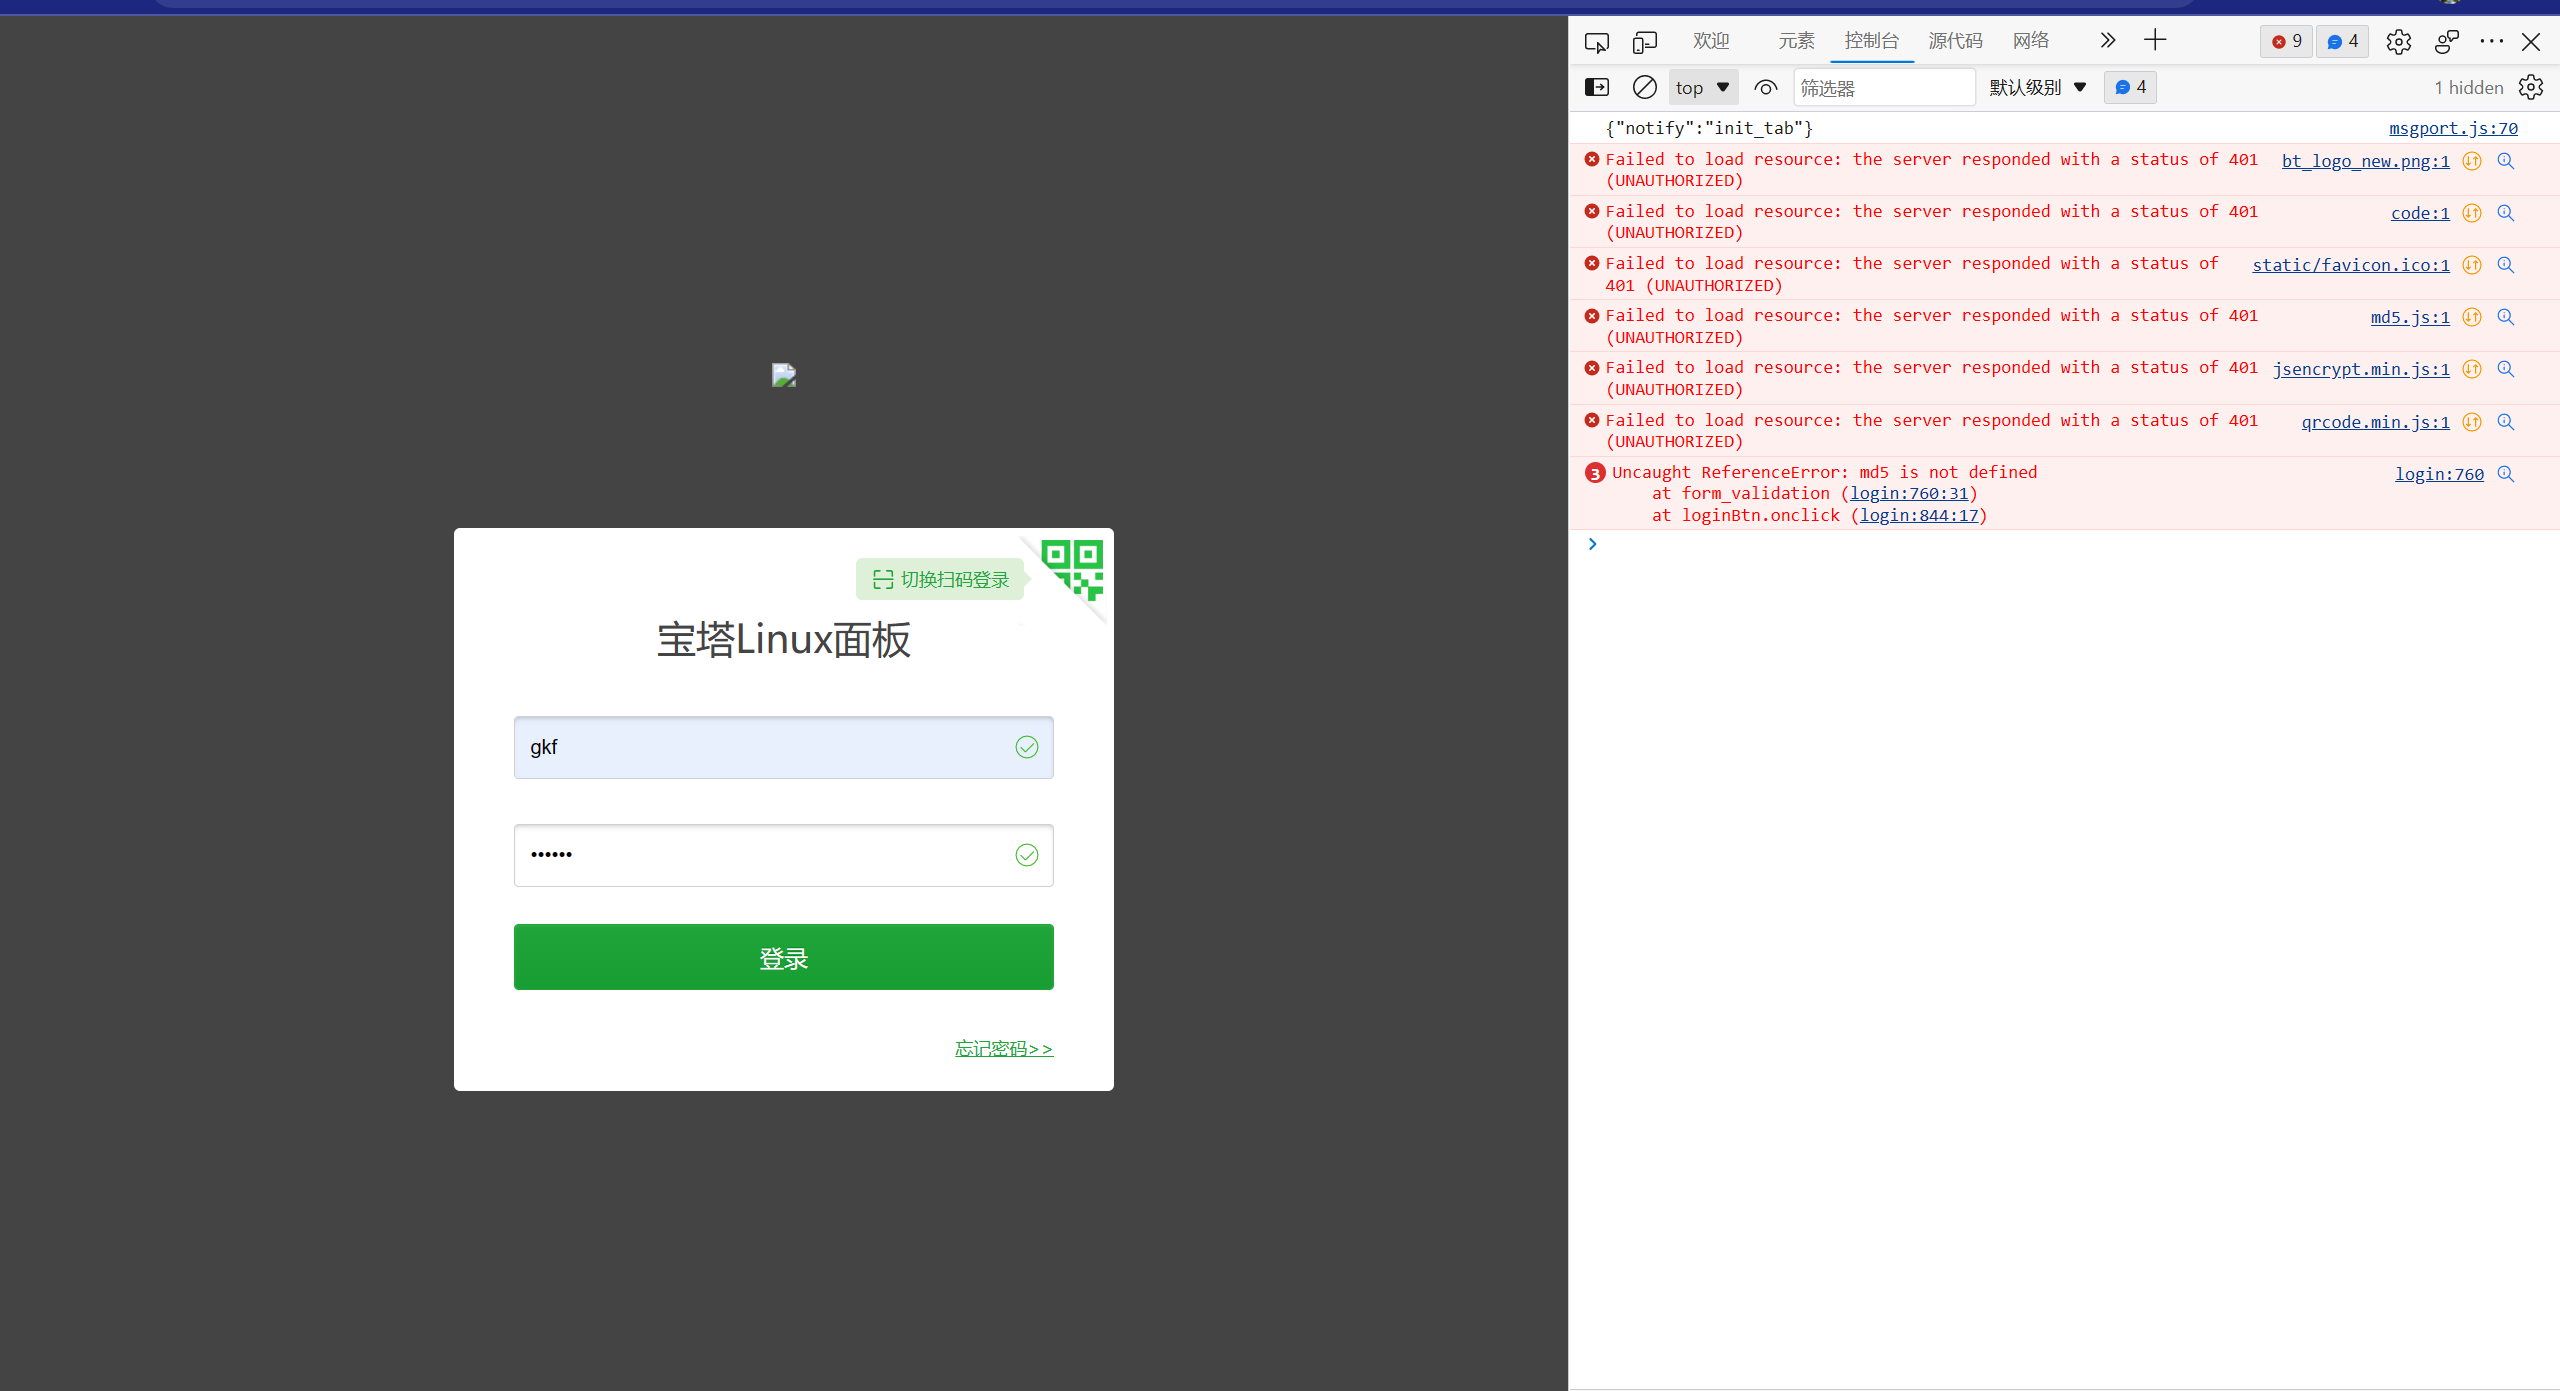Click network request icon on bt_logo_new.png row

(x=2472, y=161)
